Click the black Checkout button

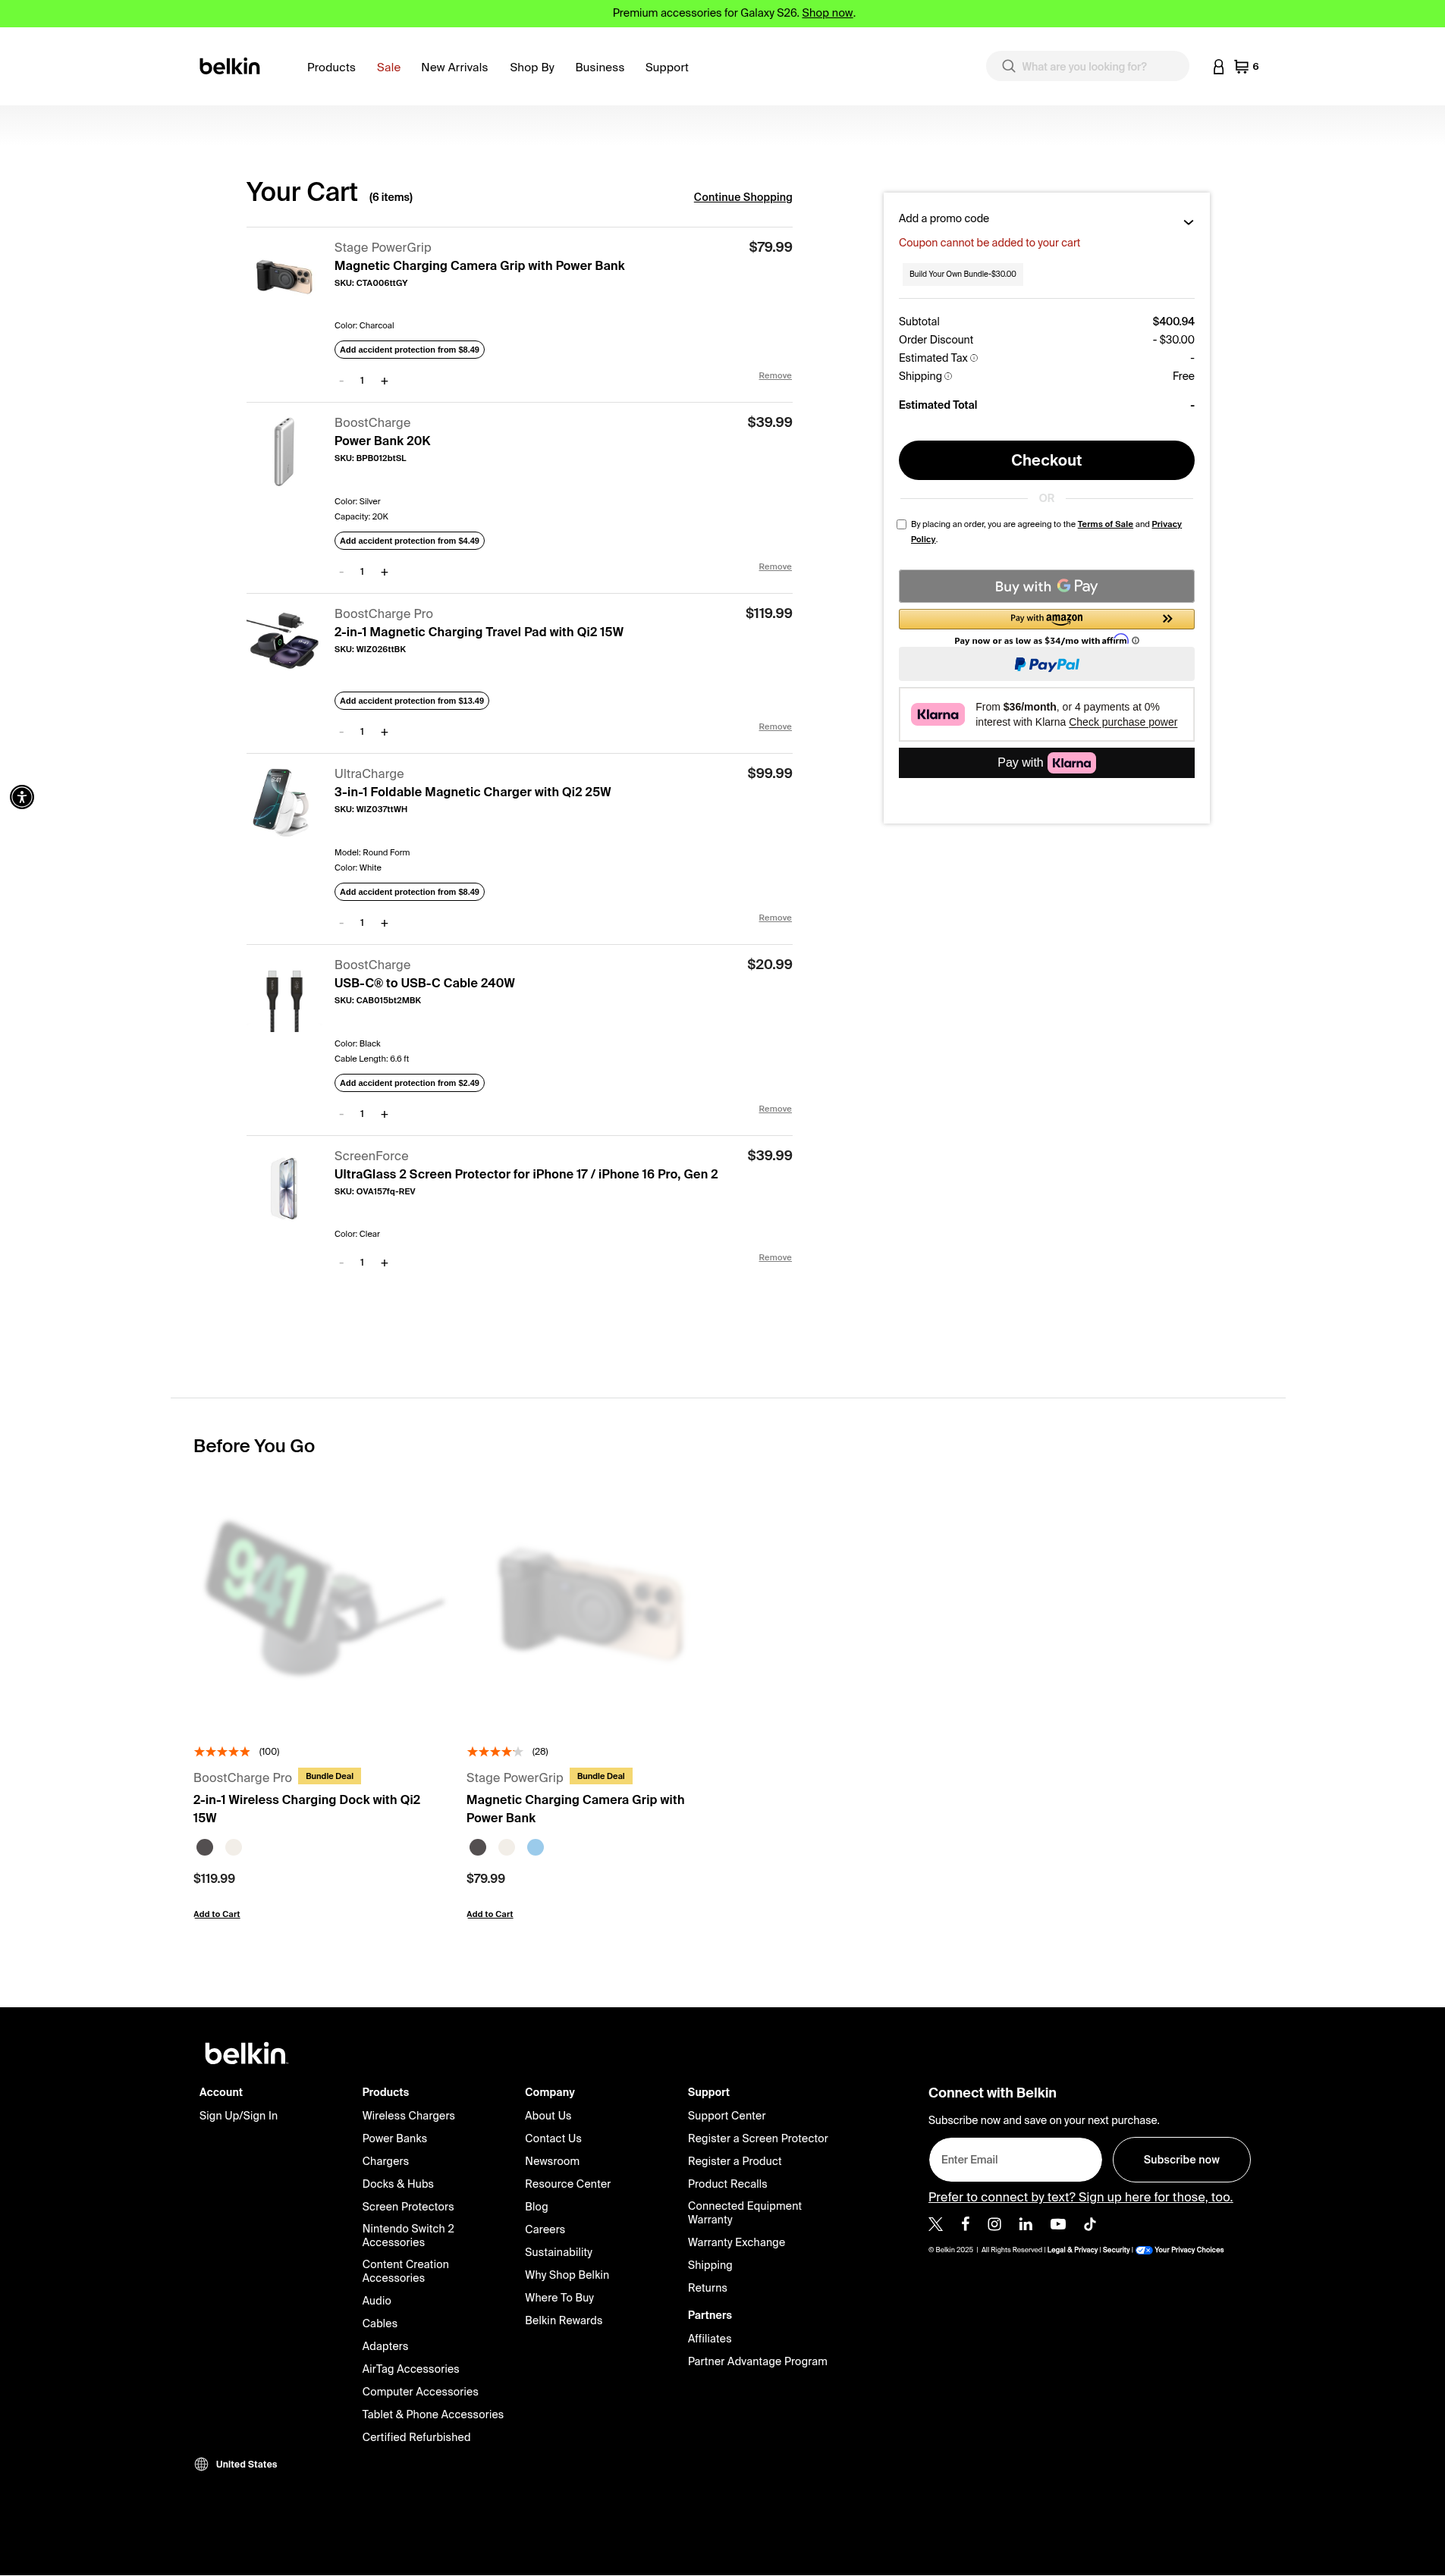click(x=1046, y=460)
